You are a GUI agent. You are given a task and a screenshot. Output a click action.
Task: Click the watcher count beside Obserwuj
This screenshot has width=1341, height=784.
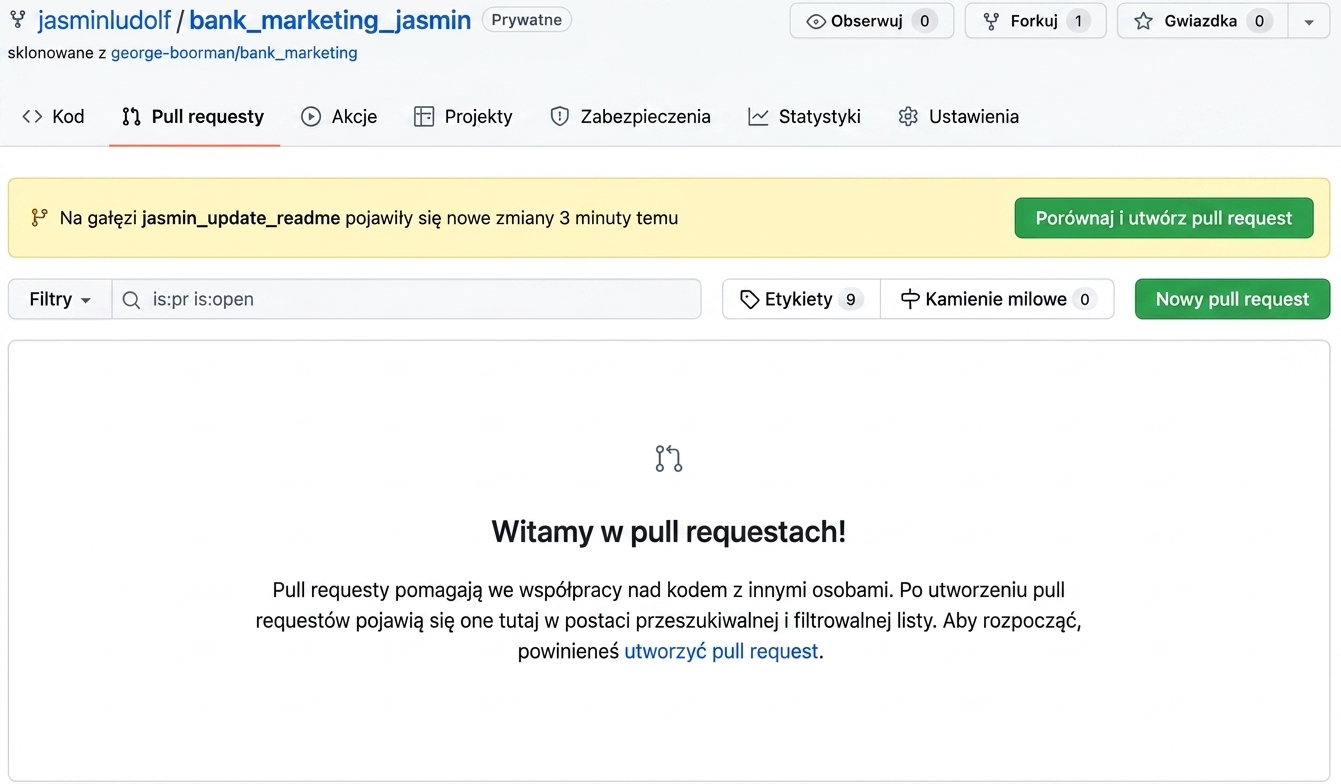pos(924,21)
